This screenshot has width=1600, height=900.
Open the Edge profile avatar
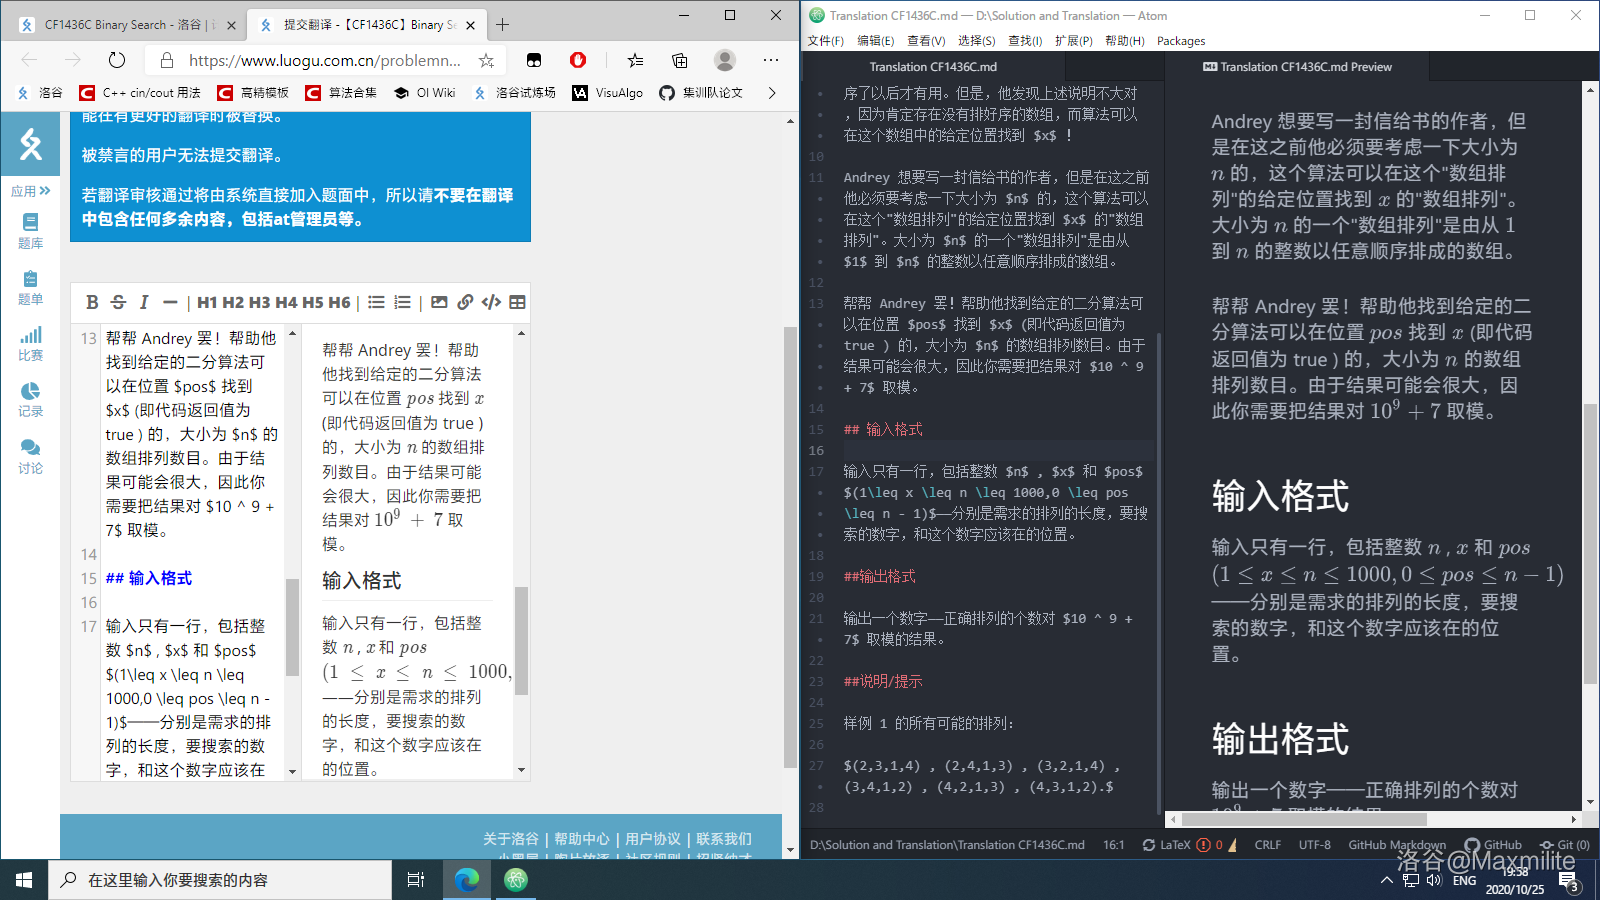(725, 60)
